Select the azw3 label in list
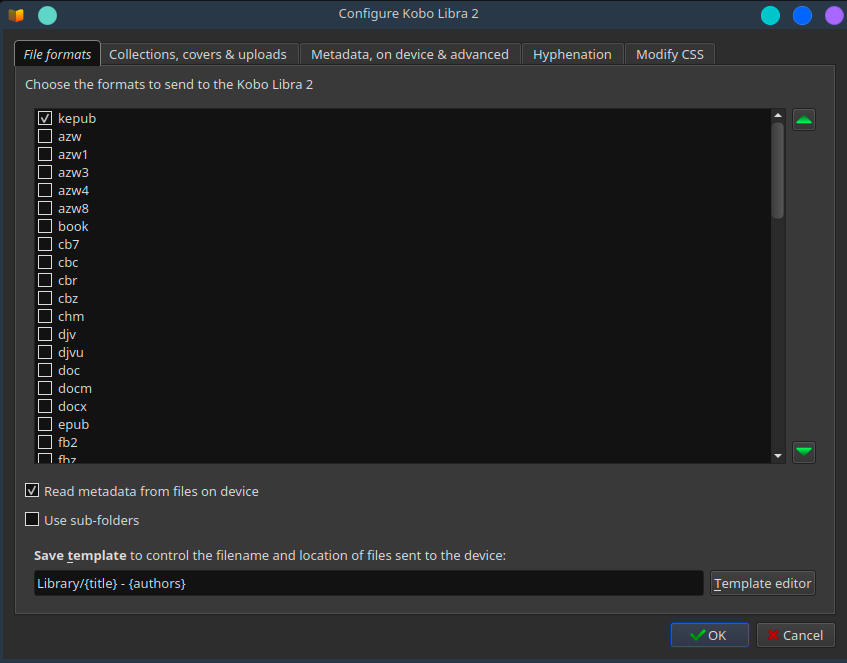 (73, 172)
